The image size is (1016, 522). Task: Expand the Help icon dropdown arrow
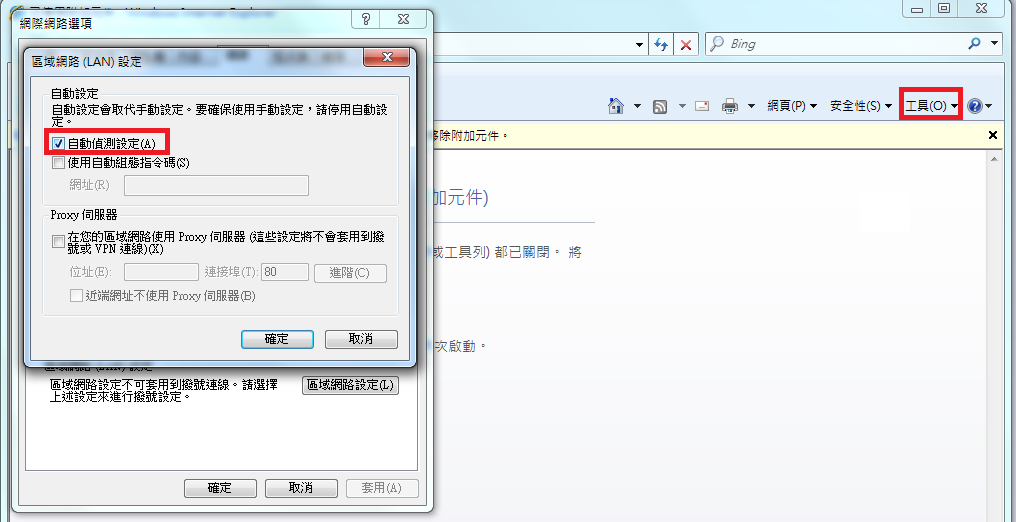(989, 106)
